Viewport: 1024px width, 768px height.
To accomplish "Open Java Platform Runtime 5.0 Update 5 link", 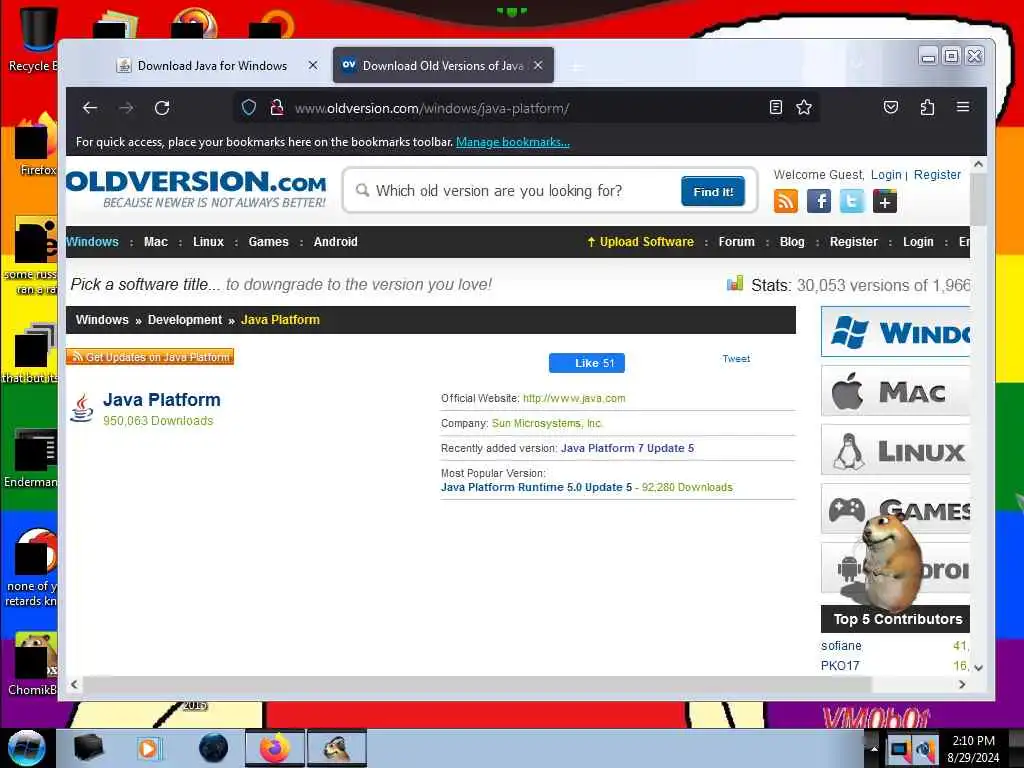I will [x=536, y=487].
